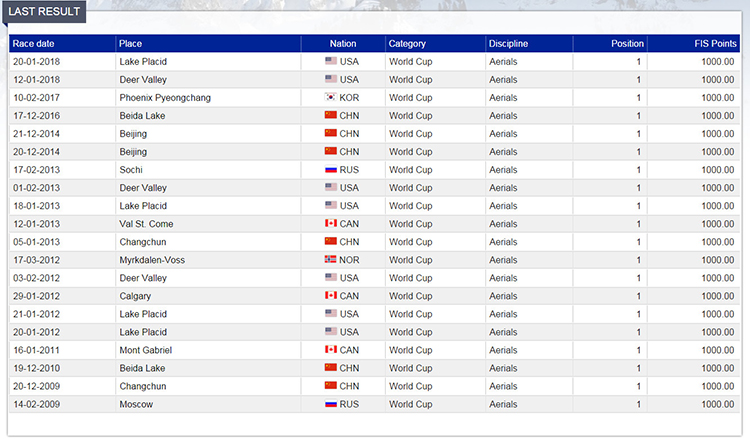This screenshot has width=750, height=439.
Task: Sort by the Race date column header
Action: click(33, 44)
